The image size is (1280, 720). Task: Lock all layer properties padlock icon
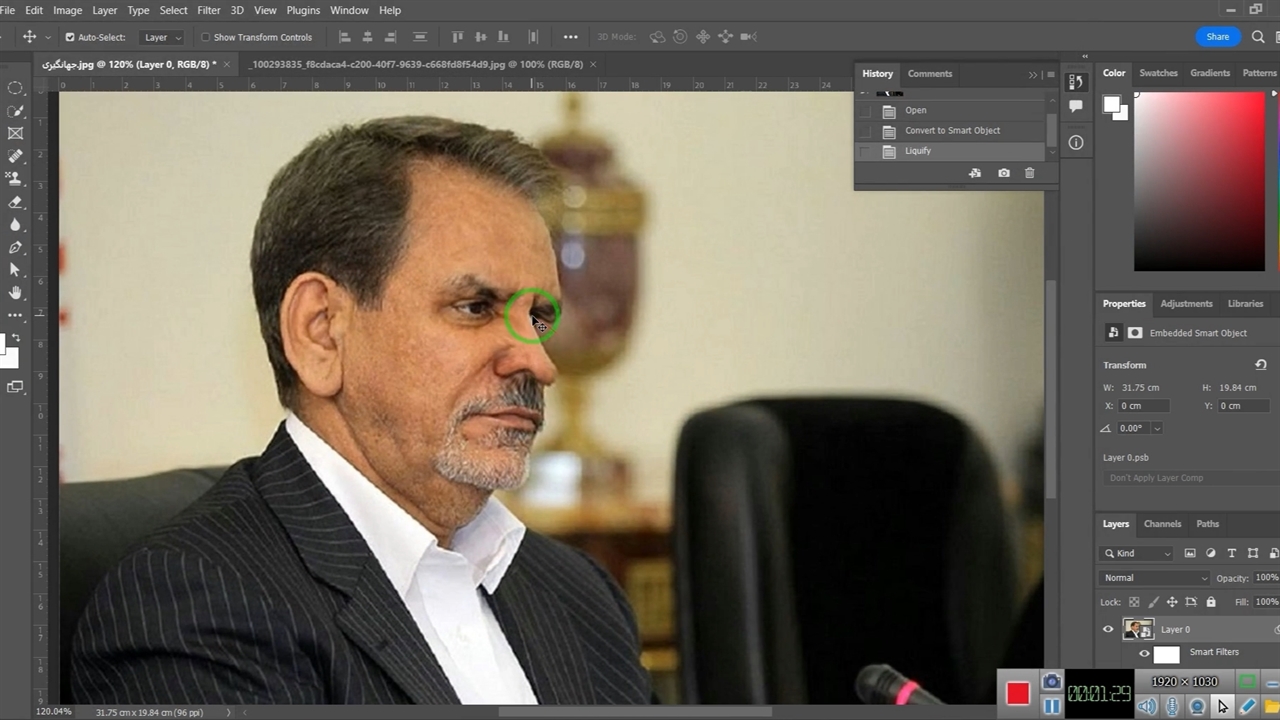click(x=1211, y=602)
